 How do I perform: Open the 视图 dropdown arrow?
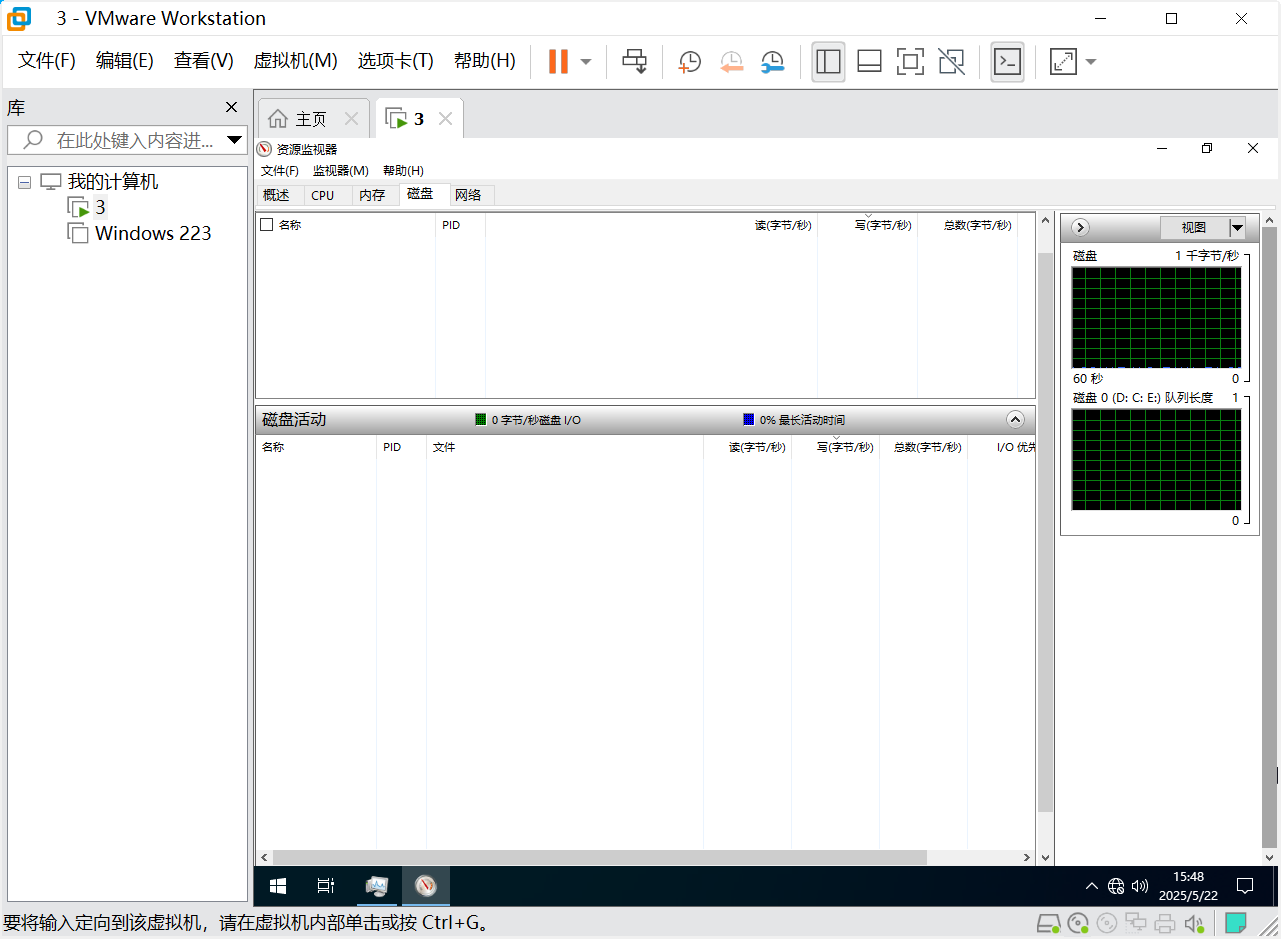point(1237,227)
